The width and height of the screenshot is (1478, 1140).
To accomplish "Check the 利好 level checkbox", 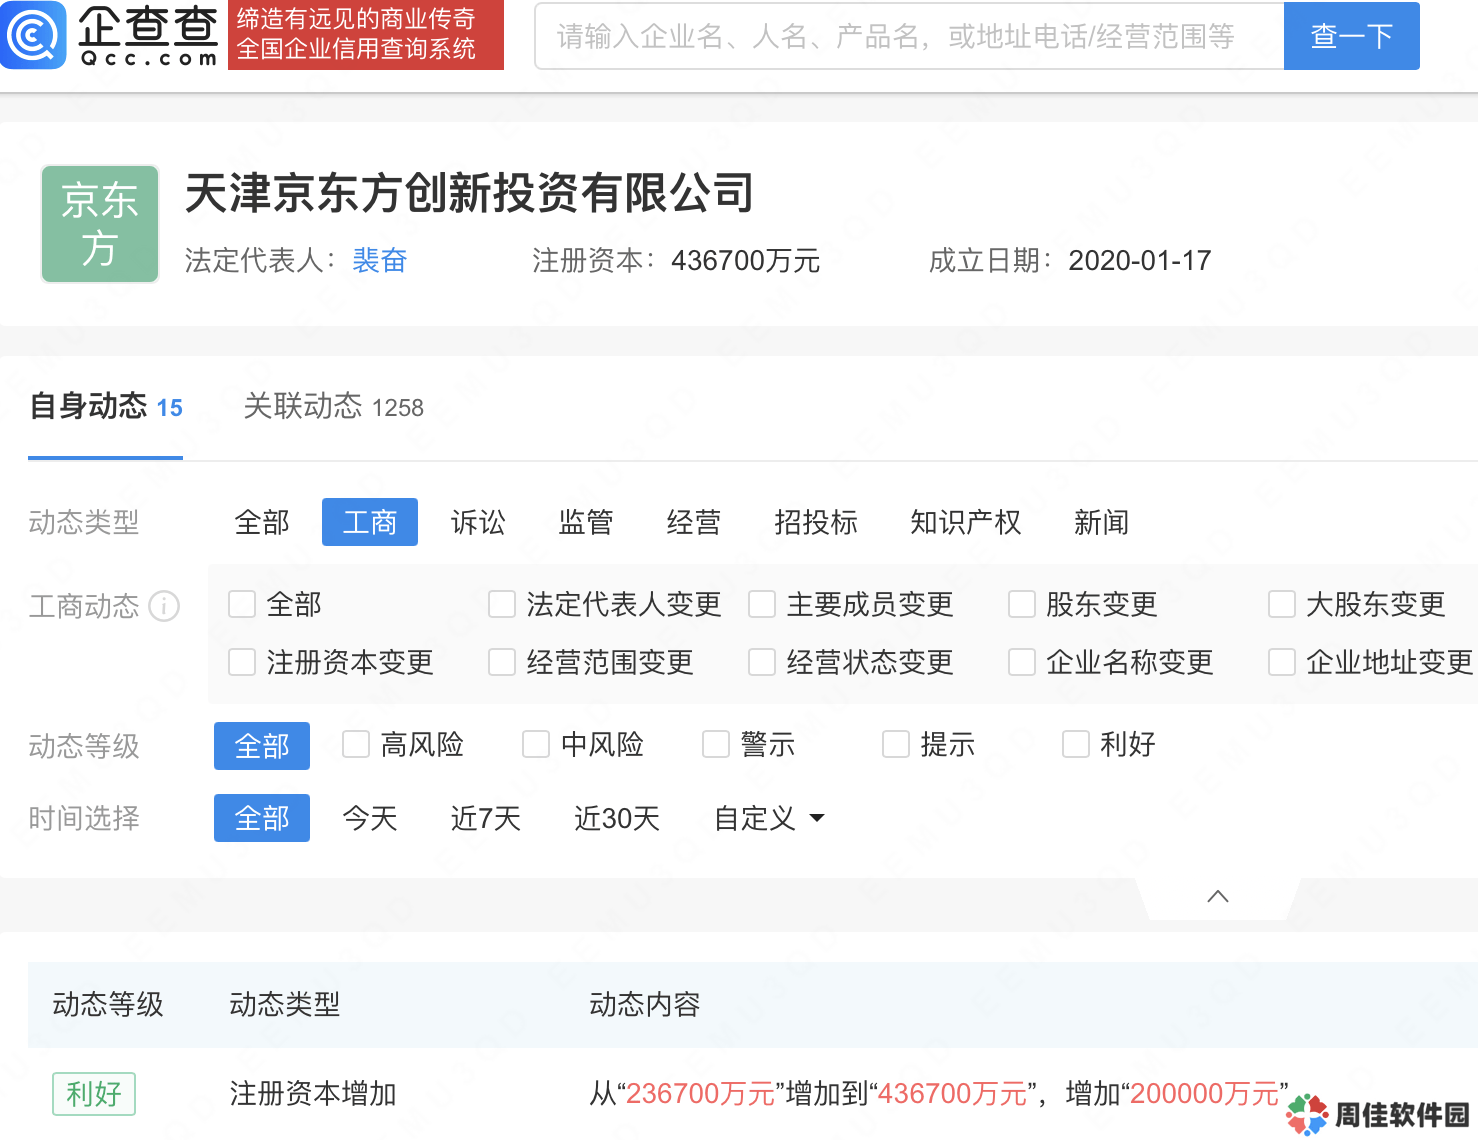I will [x=1076, y=744].
